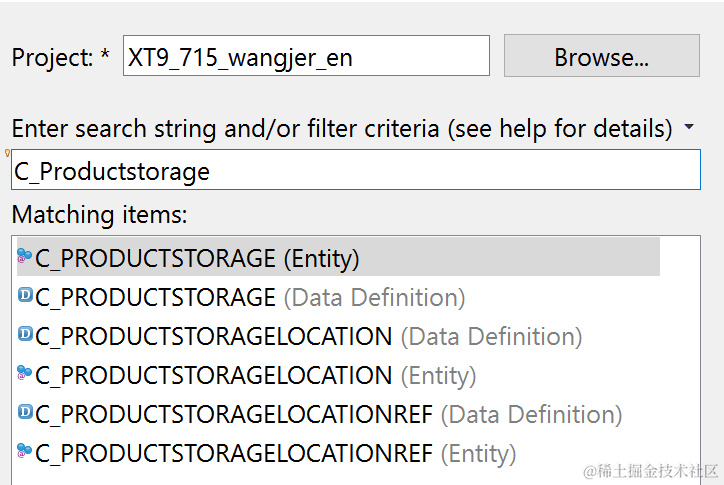The image size is (724, 485).
Task: Choose the C_PRODUCTSTORAGELOCATIONREF (Entity) item
Action: point(275,453)
